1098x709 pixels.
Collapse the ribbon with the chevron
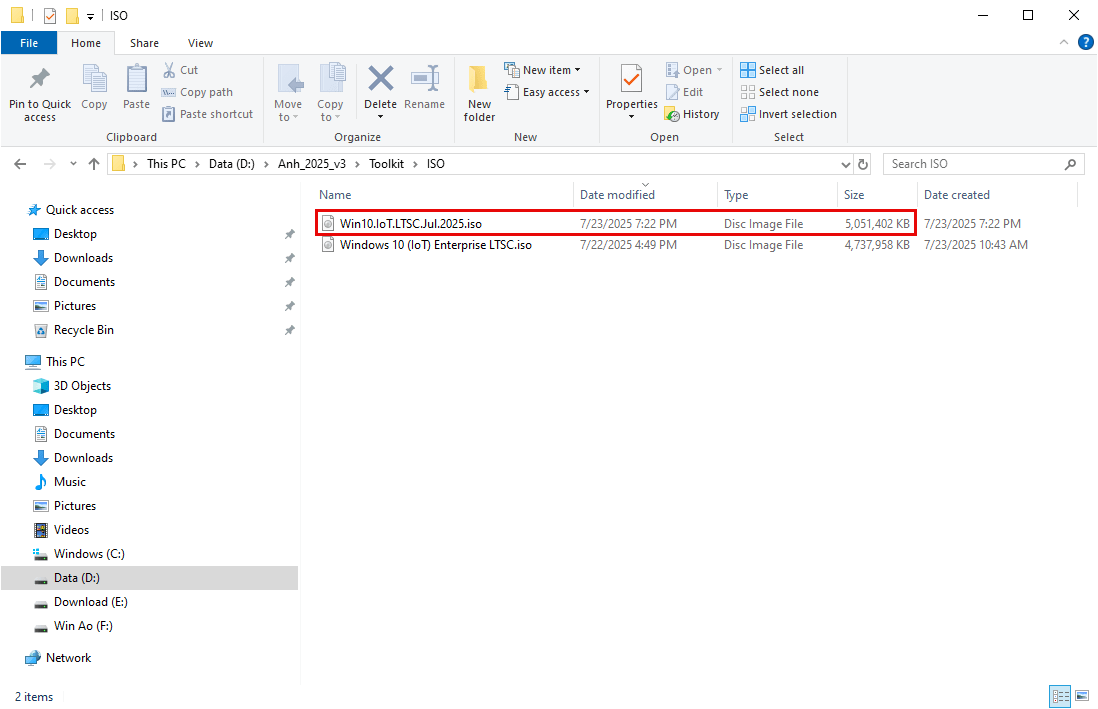(x=1064, y=42)
